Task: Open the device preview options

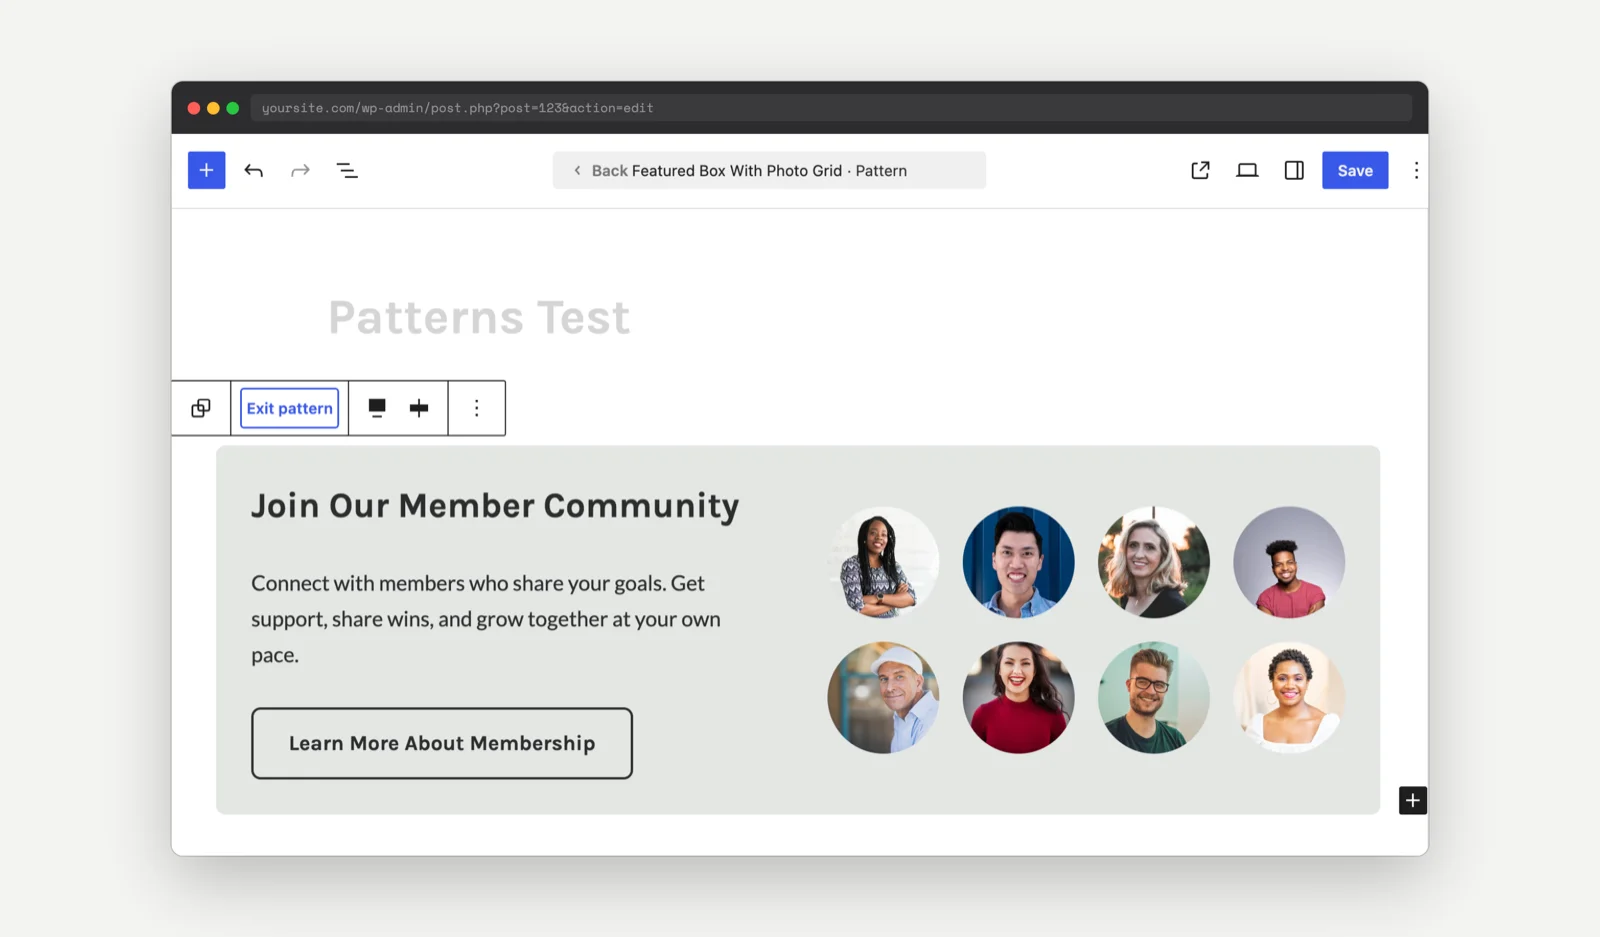Action: [1247, 170]
